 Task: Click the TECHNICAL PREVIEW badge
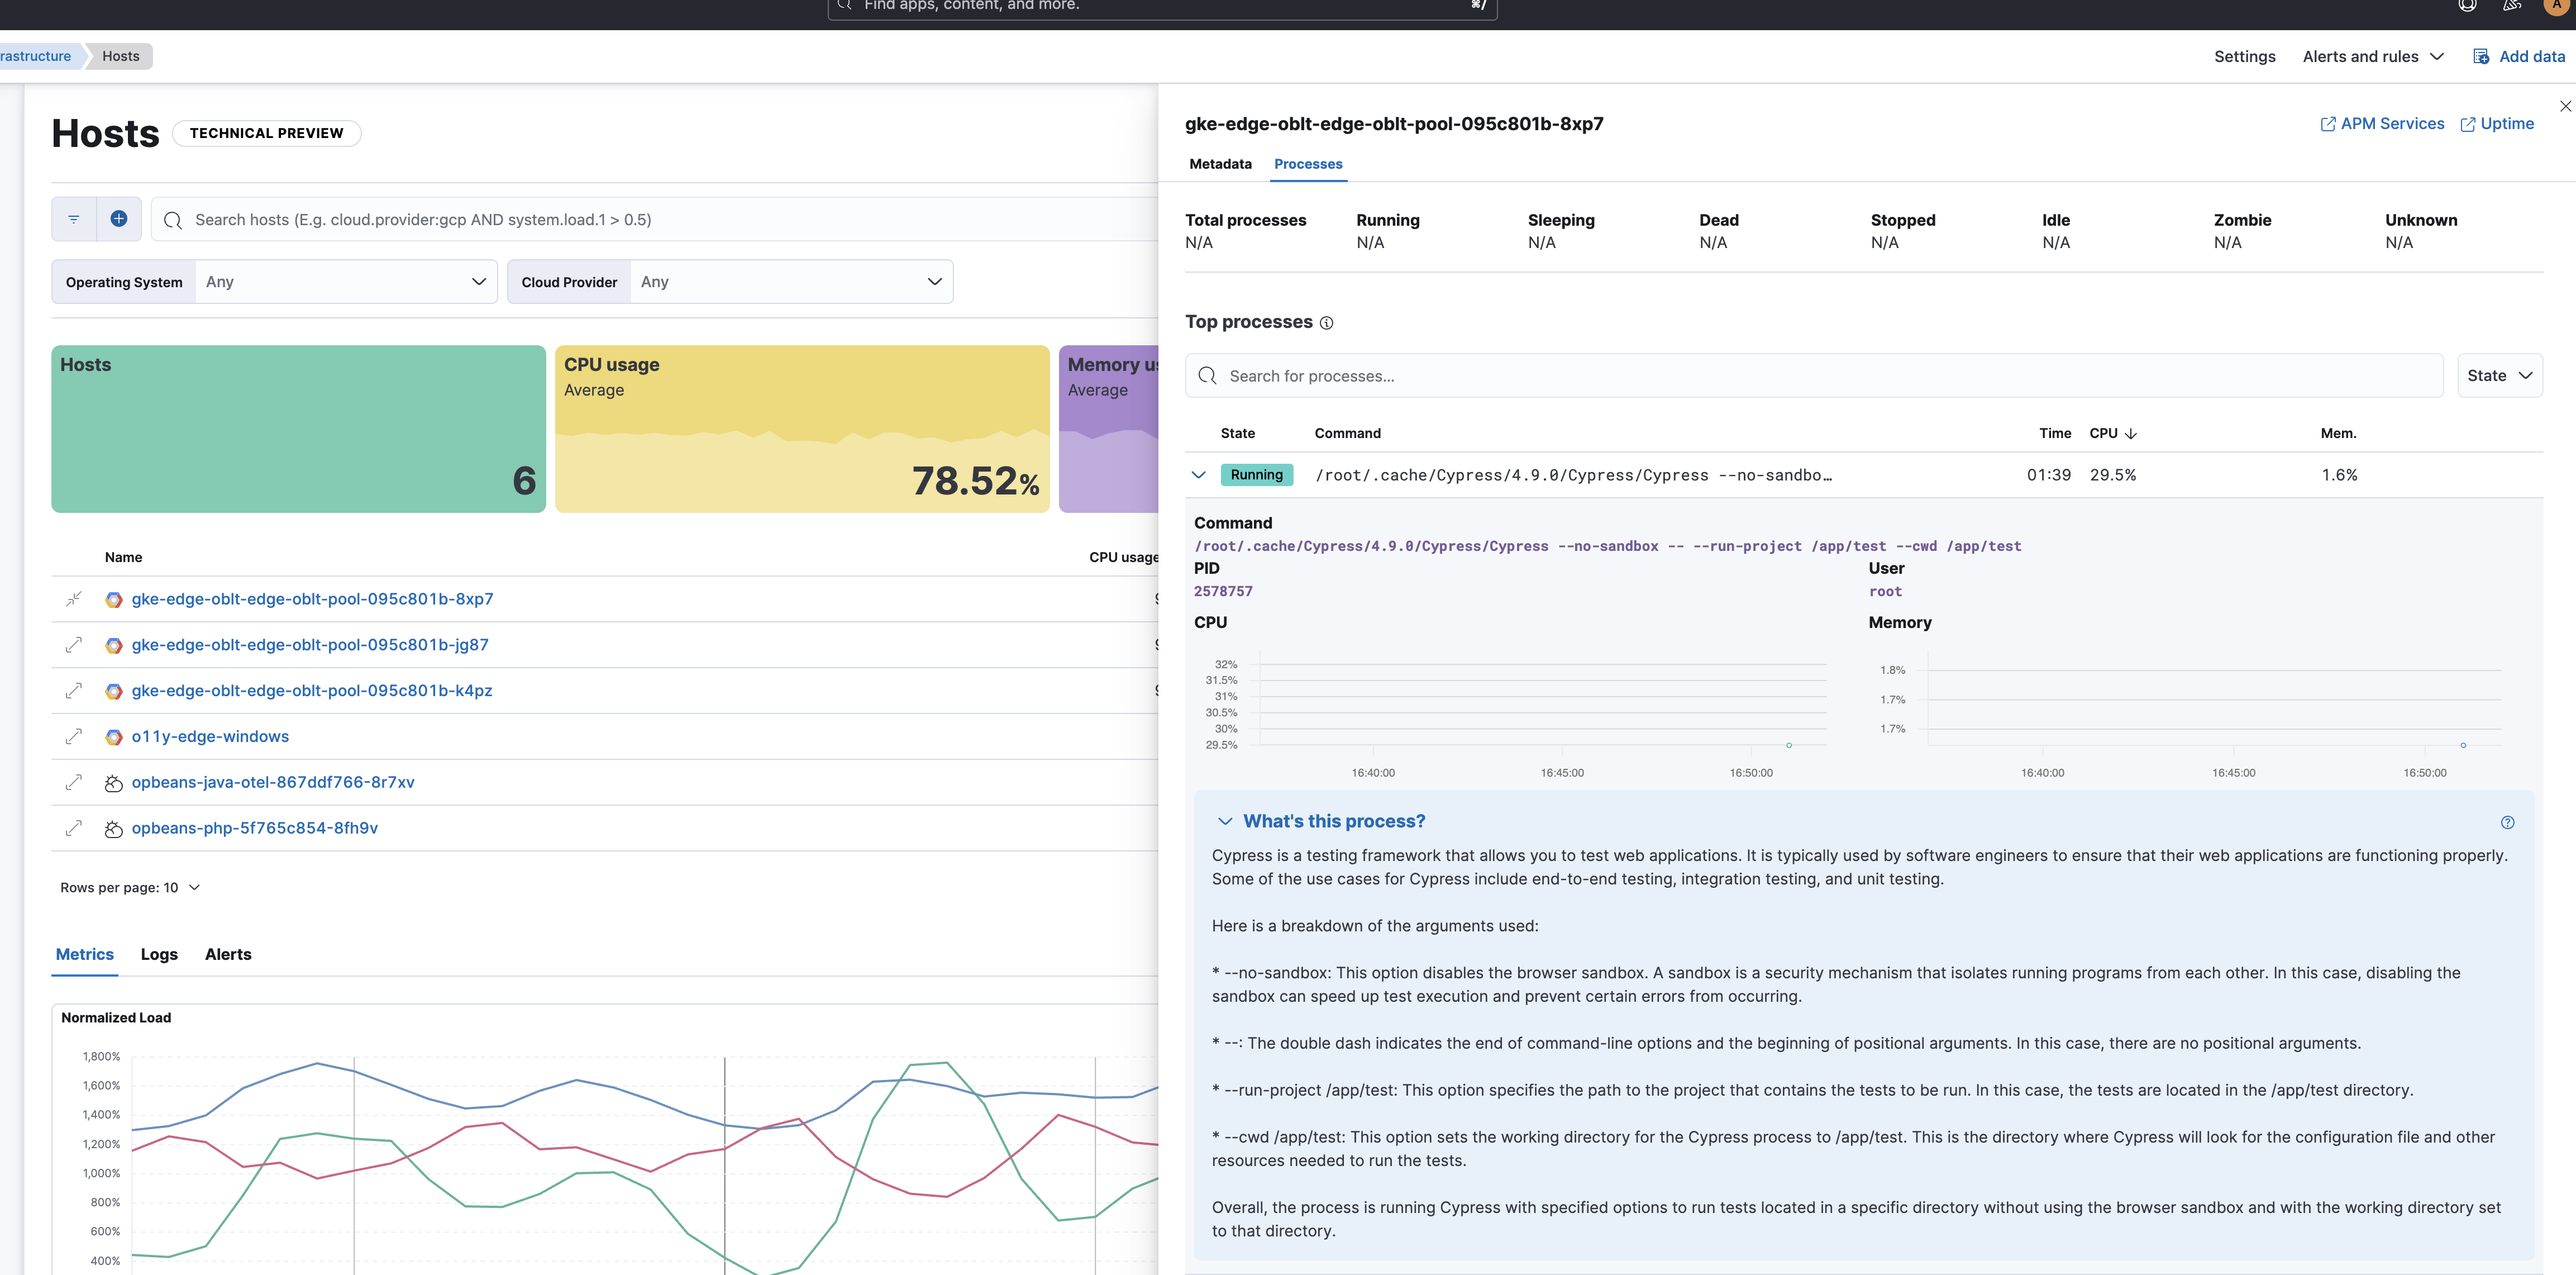click(267, 133)
